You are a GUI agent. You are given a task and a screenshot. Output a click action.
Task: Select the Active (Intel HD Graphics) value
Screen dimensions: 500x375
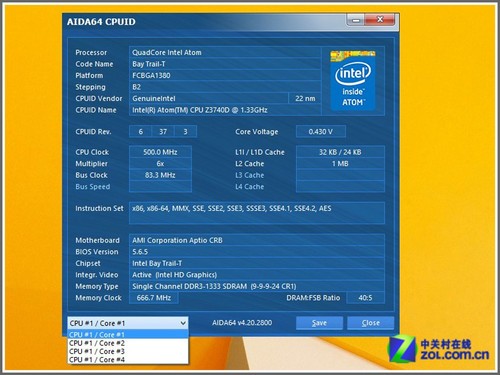tap(257, 275)
